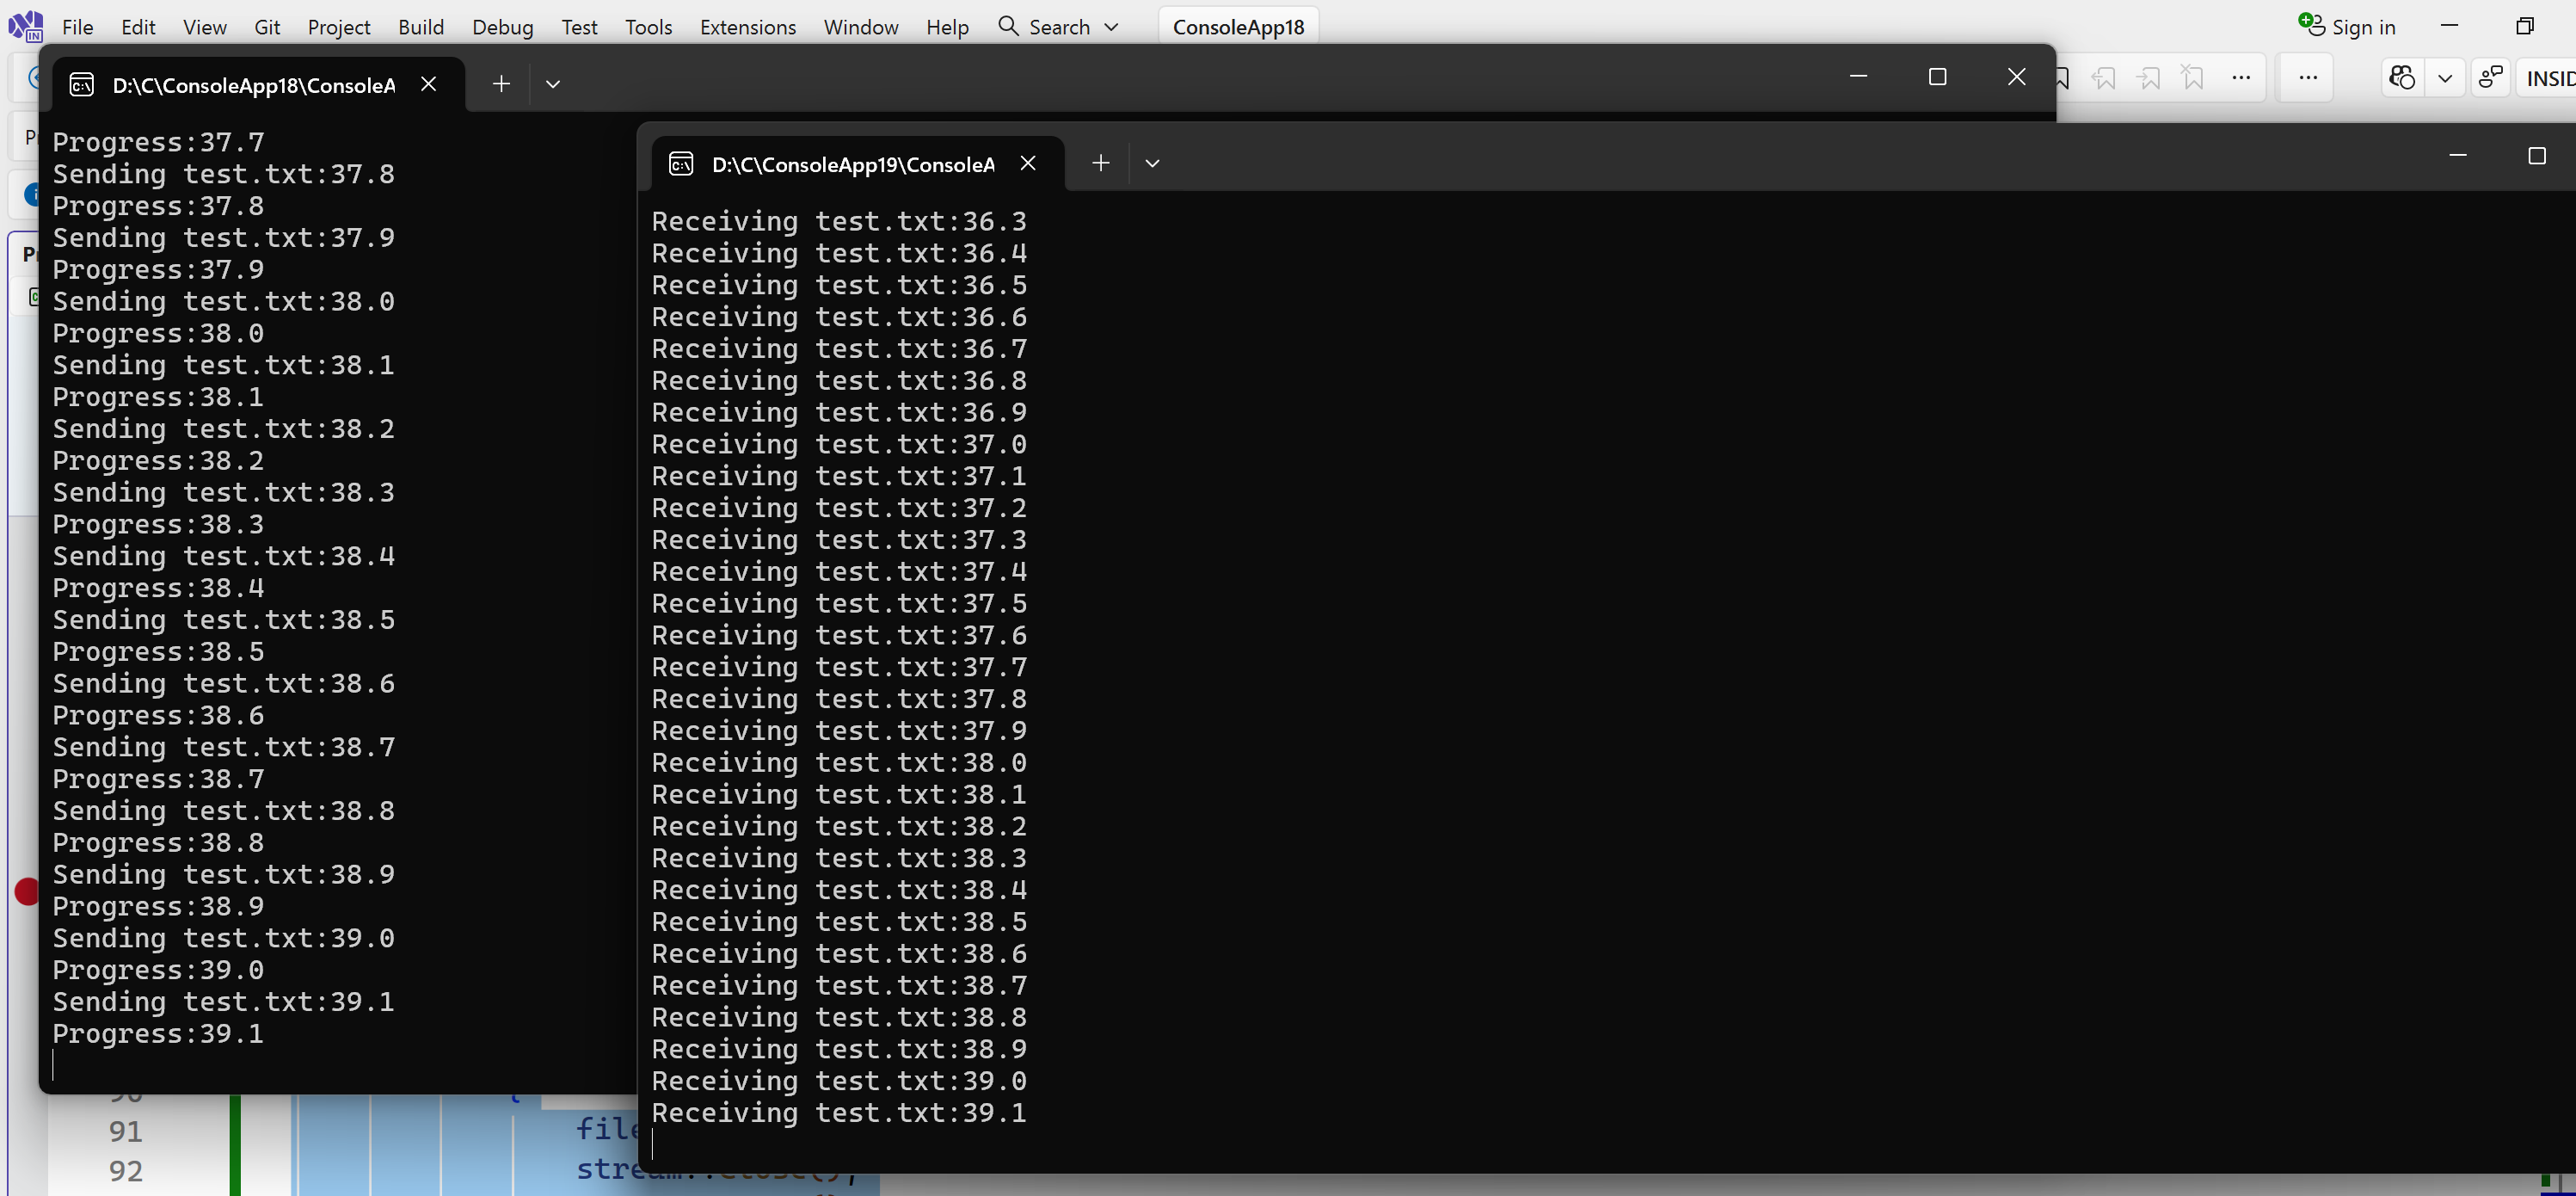Click the send feedback icon
This screenshot has height=1196, width=2576.
pos(2490,78)
